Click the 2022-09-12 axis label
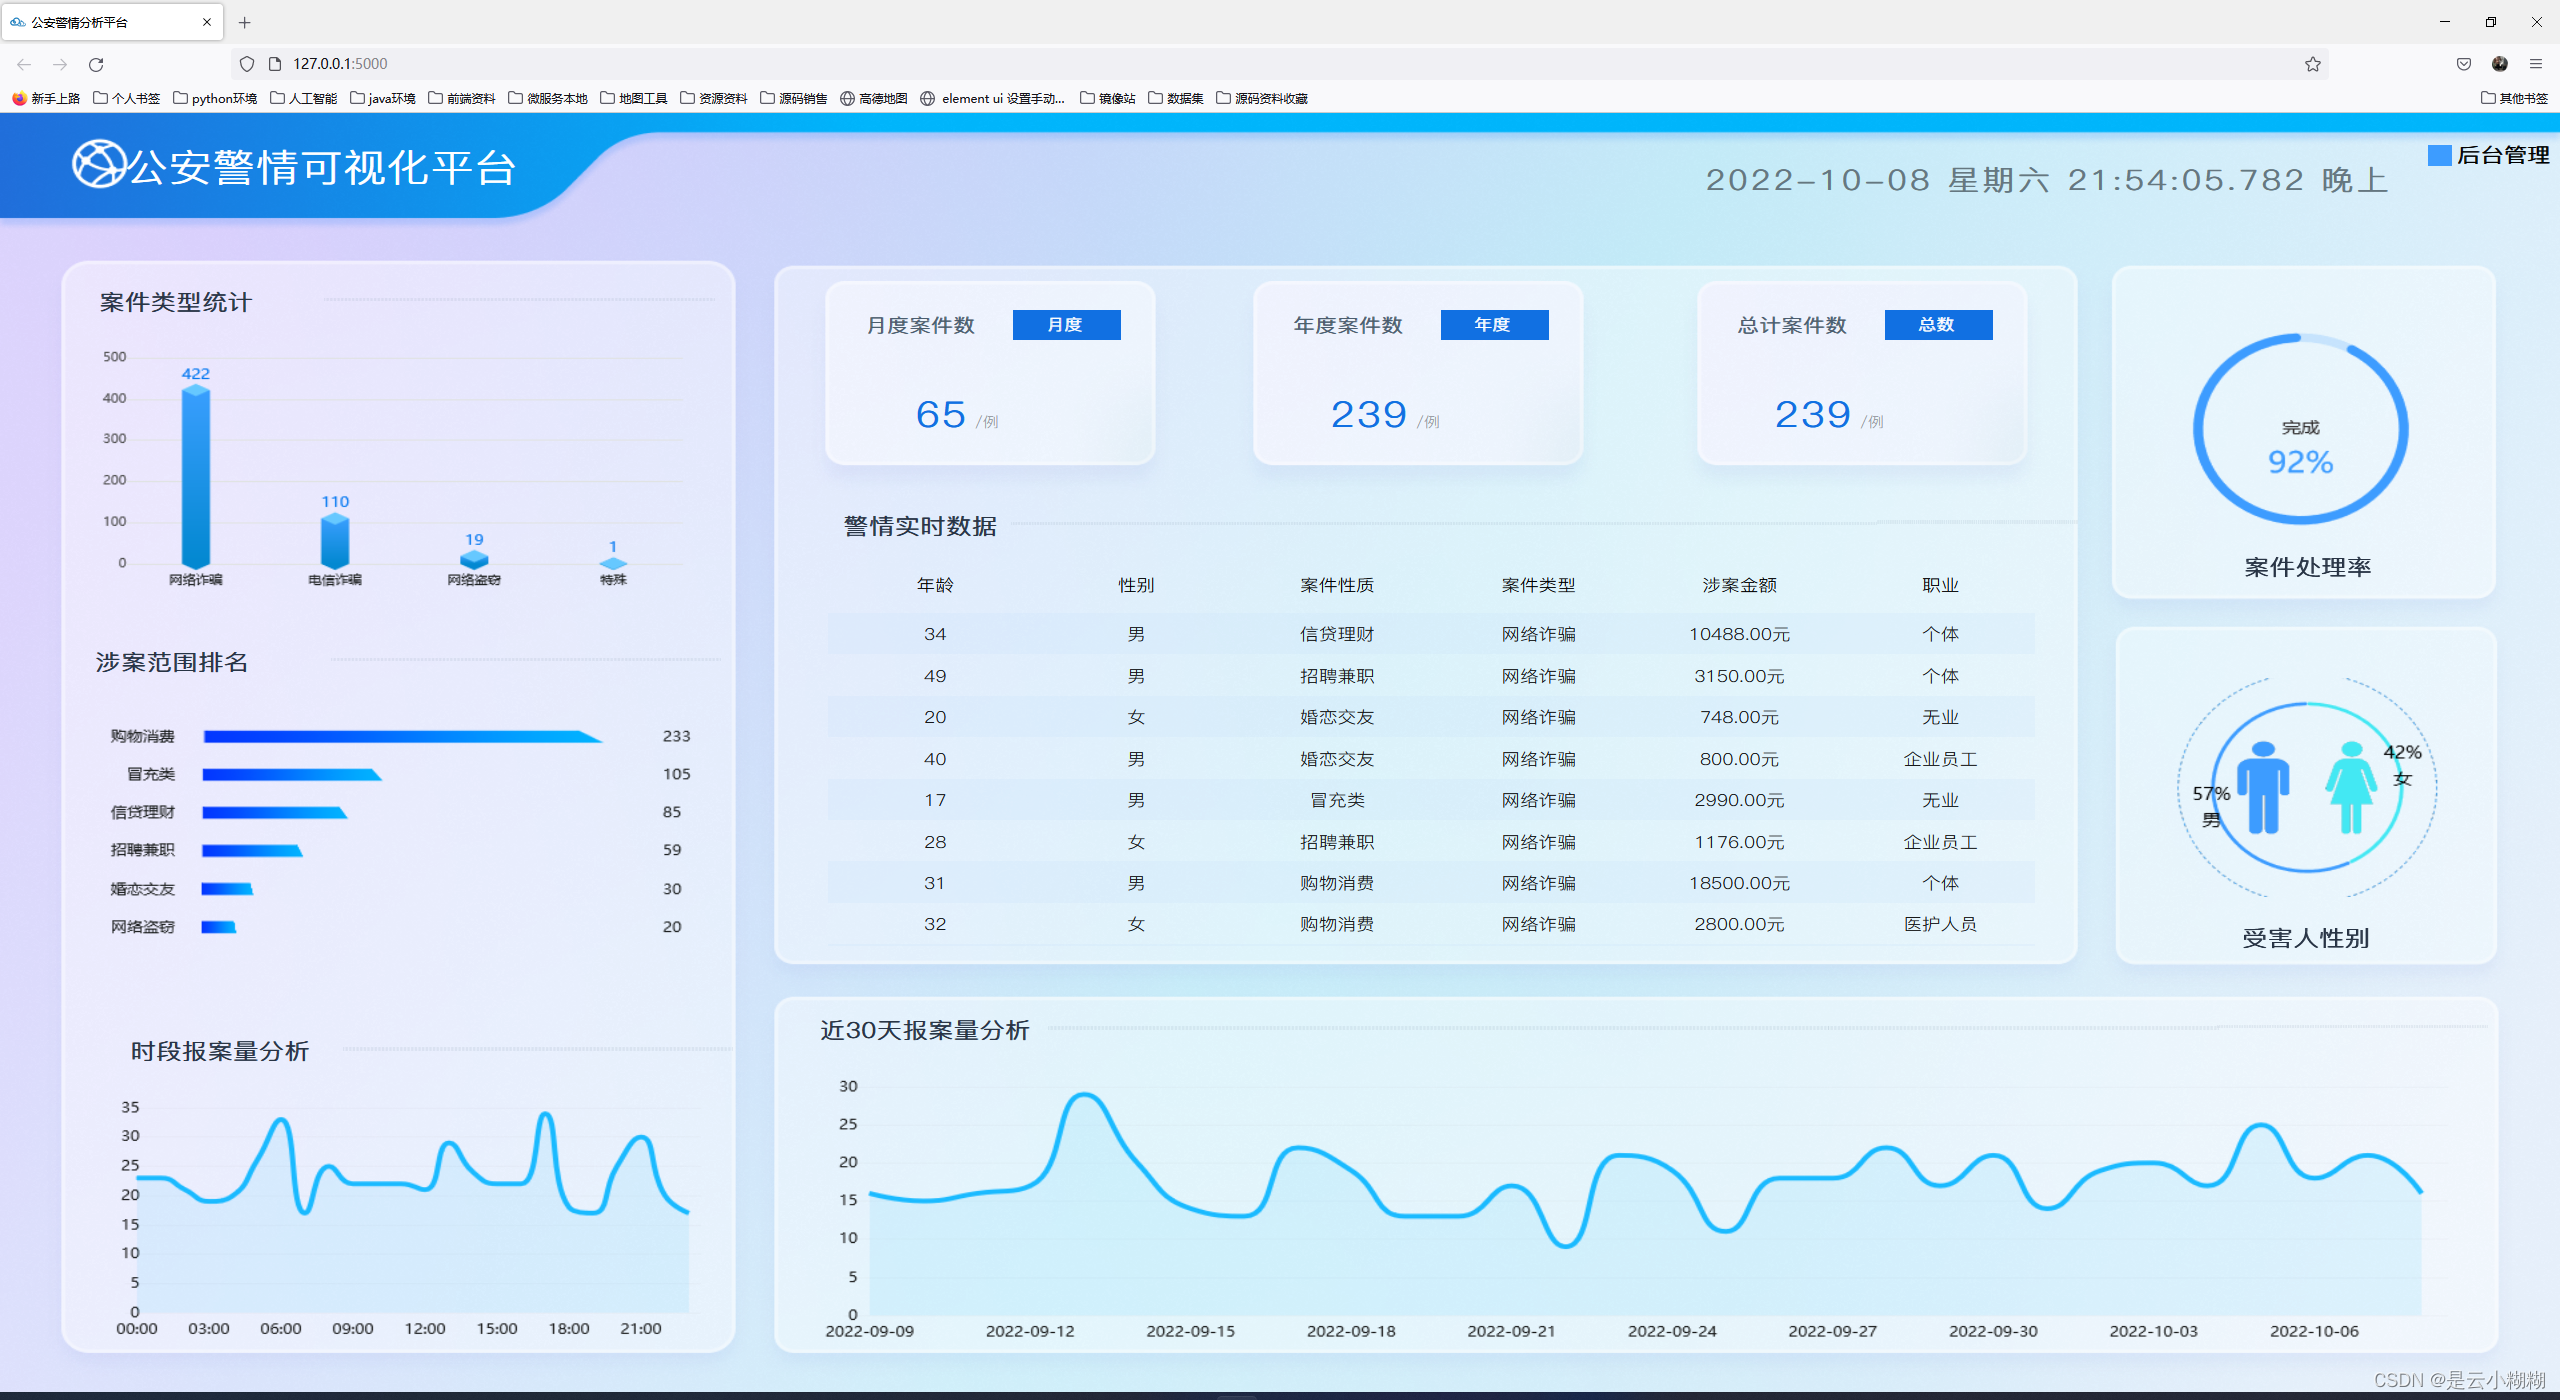Screen dimensions: 2560x1400 pyautogui.click(x=1030, y=1332)
